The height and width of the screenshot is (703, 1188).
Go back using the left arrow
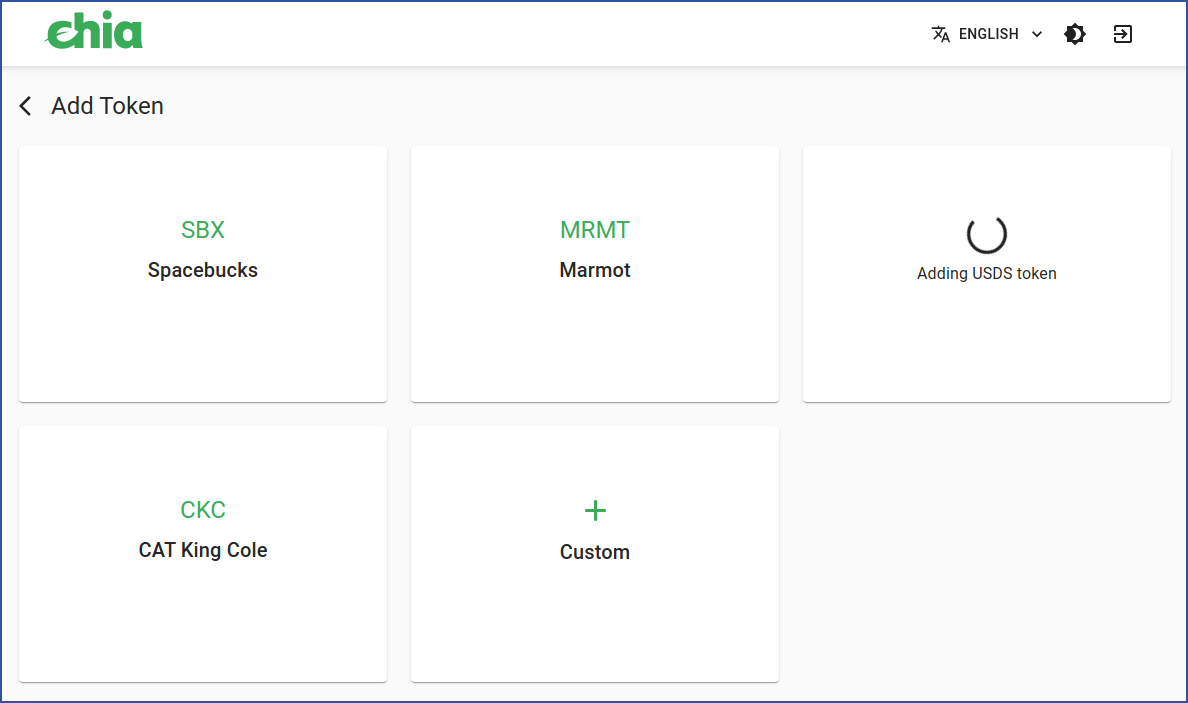click(x=26, y=106)
